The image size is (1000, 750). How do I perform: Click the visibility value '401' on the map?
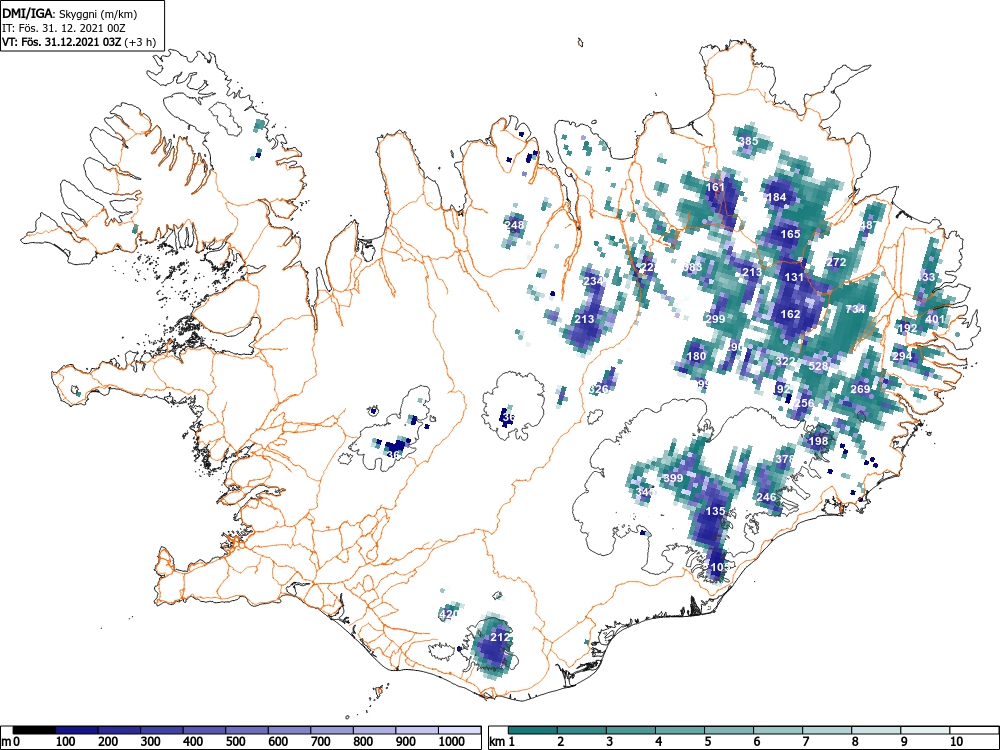(x=935, y=319)
